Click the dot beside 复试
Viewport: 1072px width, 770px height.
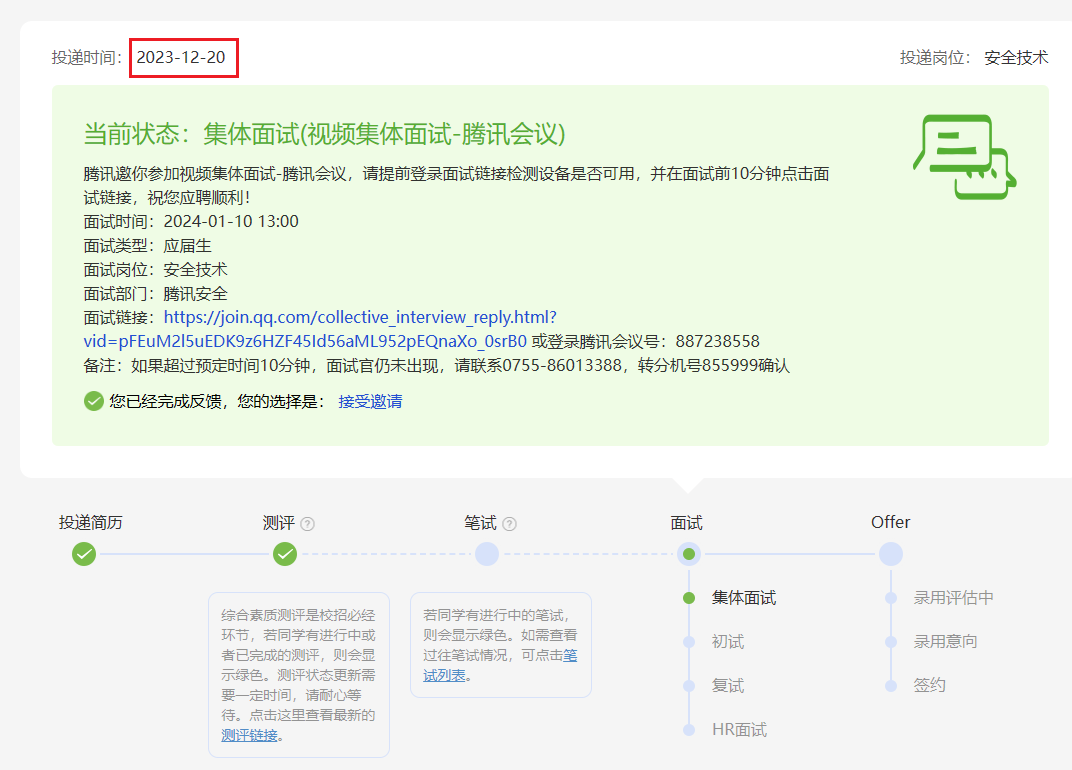[x=689, y=686]
